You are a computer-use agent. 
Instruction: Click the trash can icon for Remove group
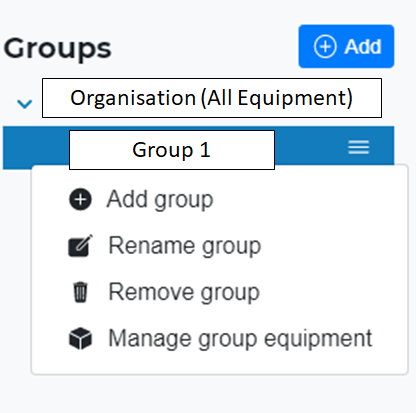pyautogui.click(x=80, y=292)
